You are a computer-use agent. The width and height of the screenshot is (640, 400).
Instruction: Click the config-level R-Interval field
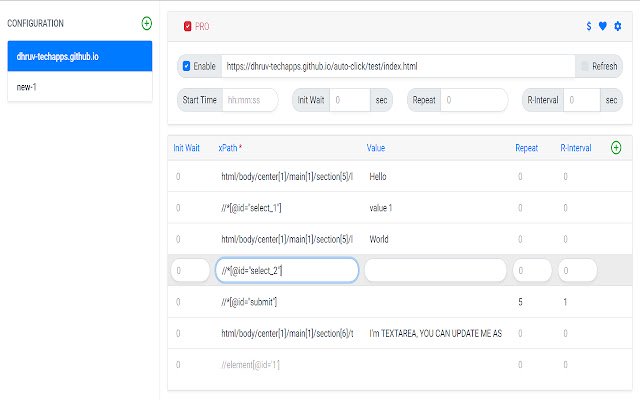pyautogui.click(x=582, y=100)
